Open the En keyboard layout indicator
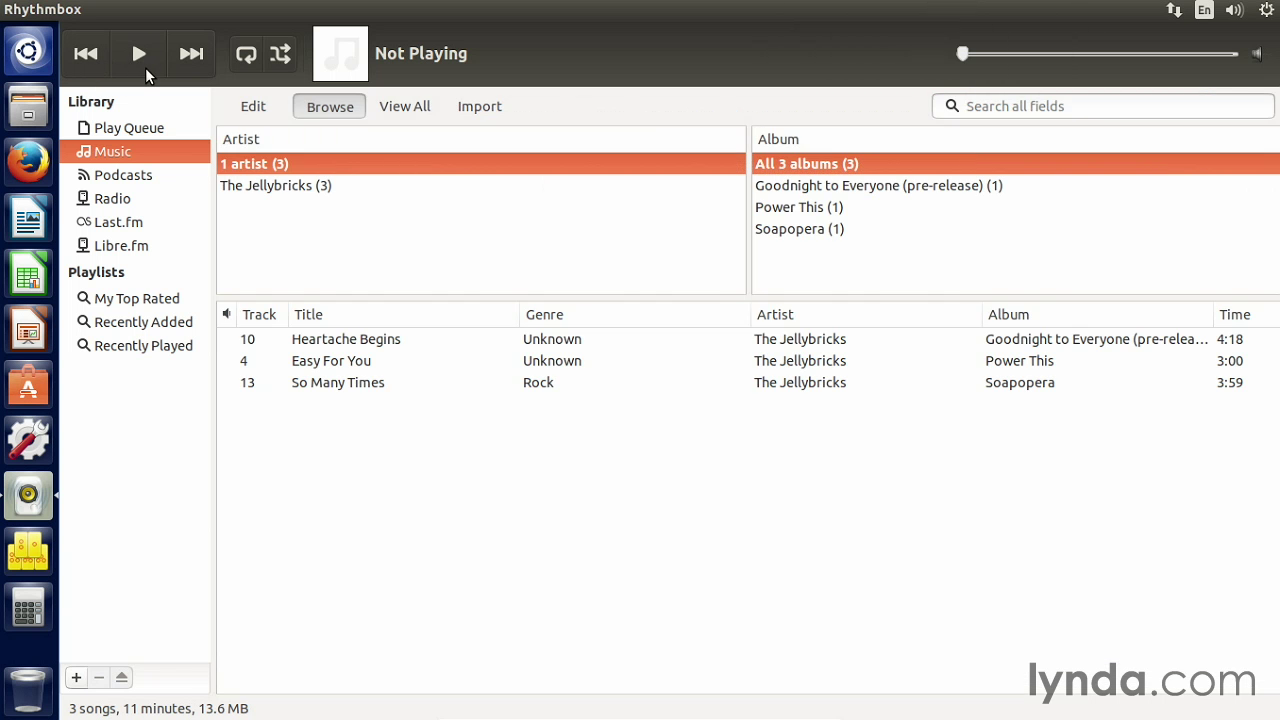Screen dimensions: 1280x720 1204,10
